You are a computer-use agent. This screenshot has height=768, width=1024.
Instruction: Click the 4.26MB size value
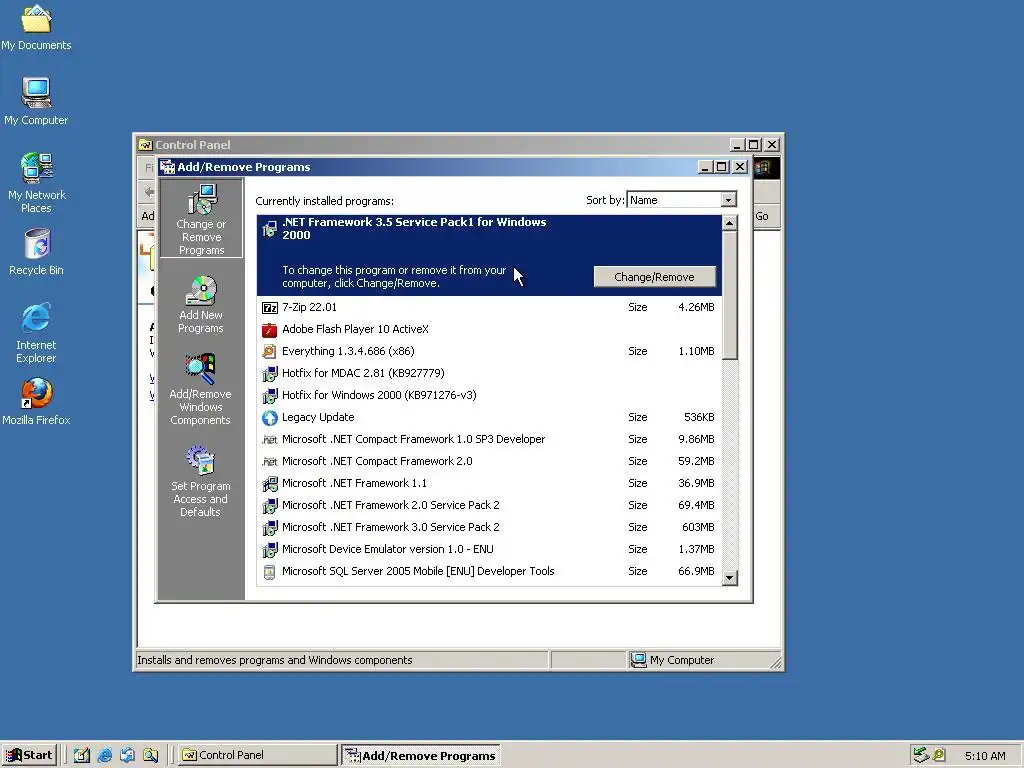click(696, 308)
